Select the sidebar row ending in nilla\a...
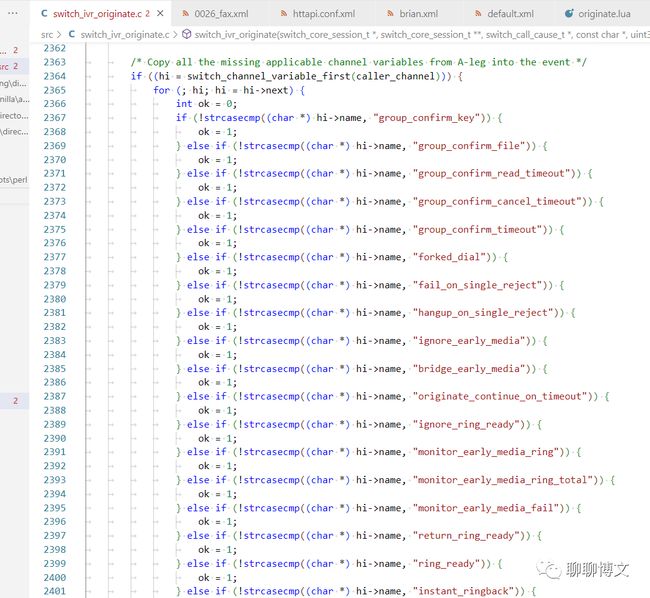 click(15, 99)
